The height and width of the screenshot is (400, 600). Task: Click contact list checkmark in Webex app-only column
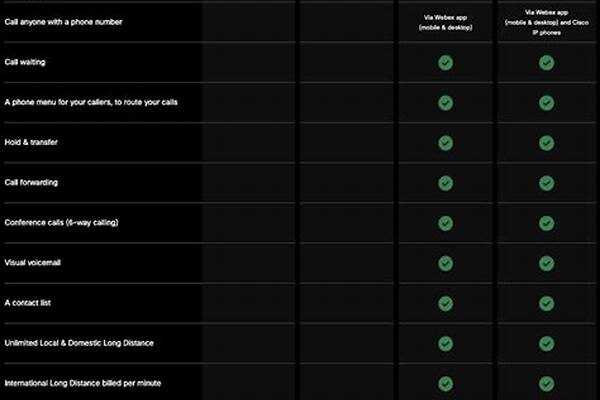pos(445,302)
